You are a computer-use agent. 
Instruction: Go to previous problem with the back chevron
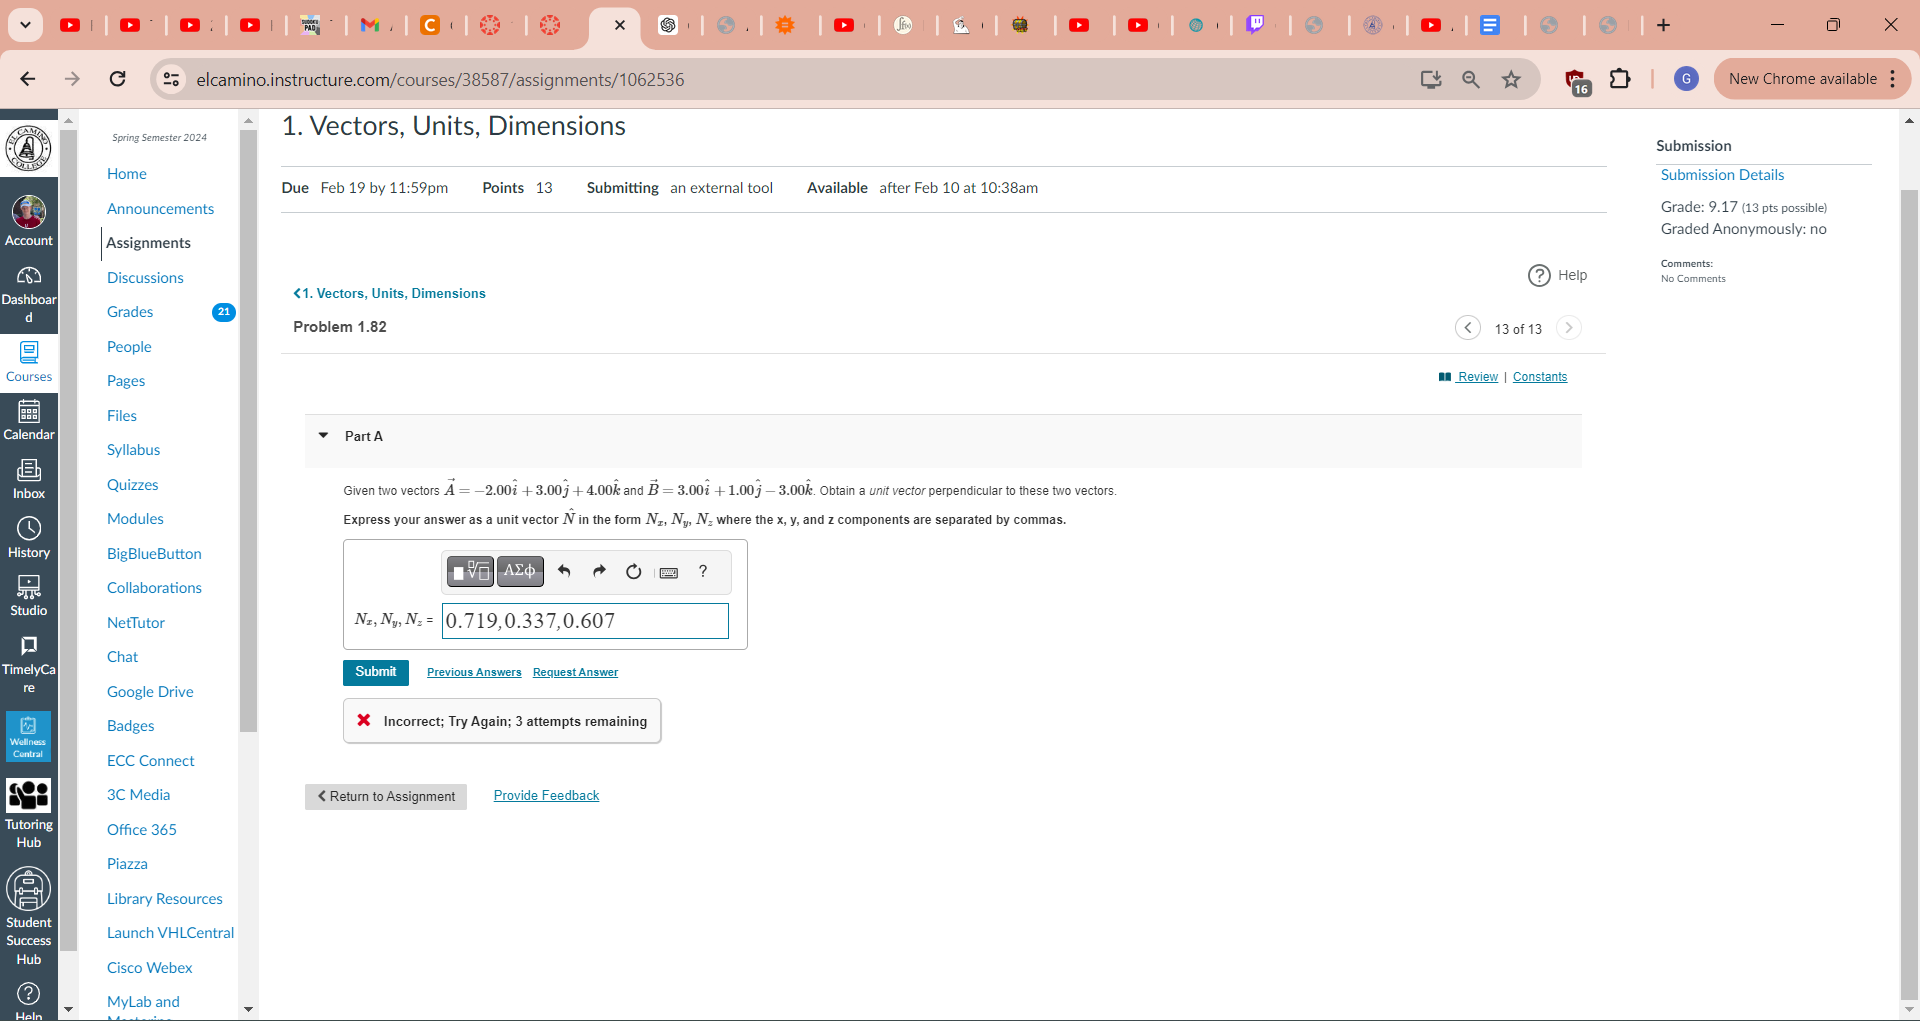pos(1468,327)
